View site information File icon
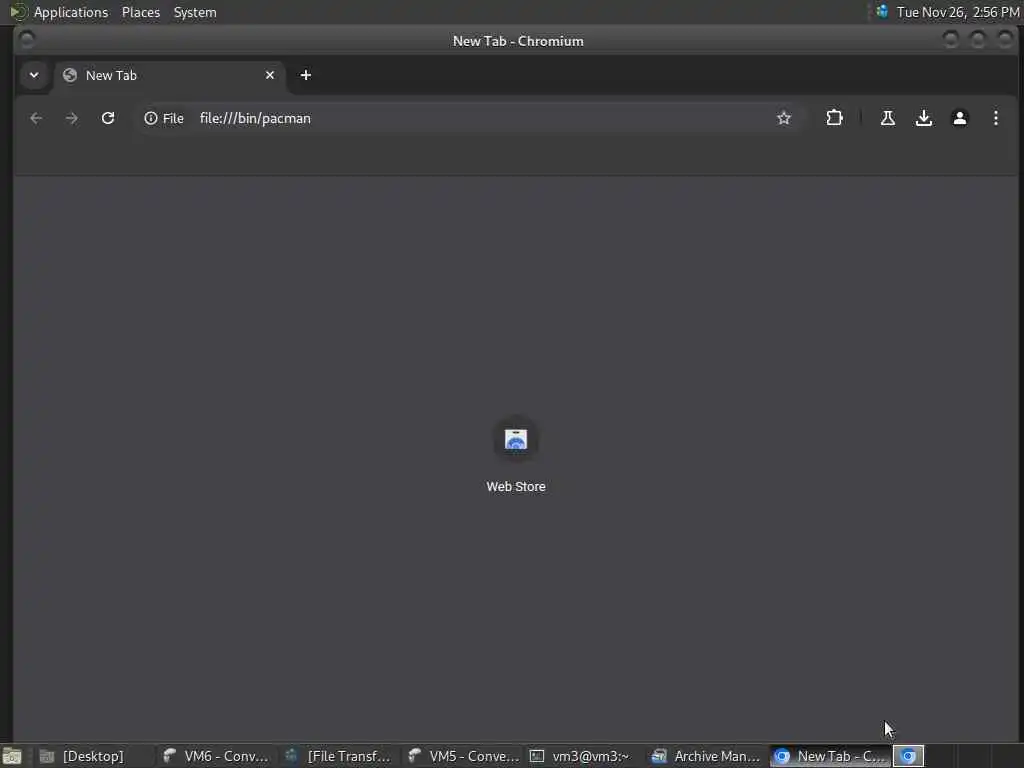This screenshot has height=768, width=1024. coord(164,118)
